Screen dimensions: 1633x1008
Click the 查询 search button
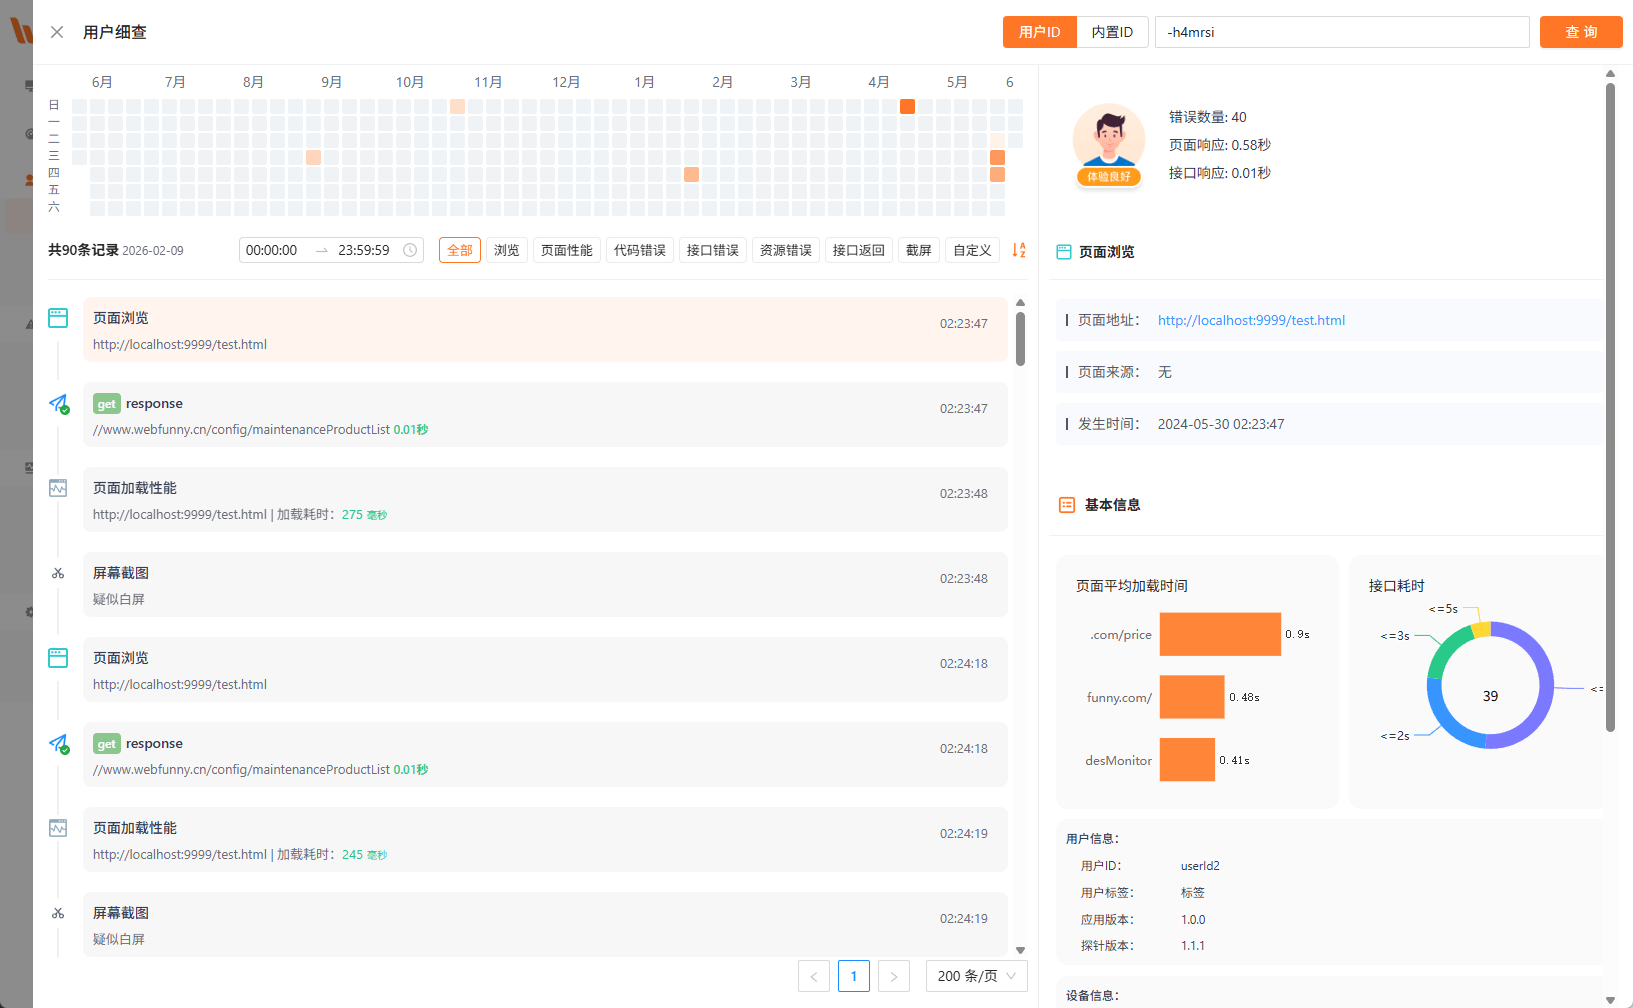1580,31
